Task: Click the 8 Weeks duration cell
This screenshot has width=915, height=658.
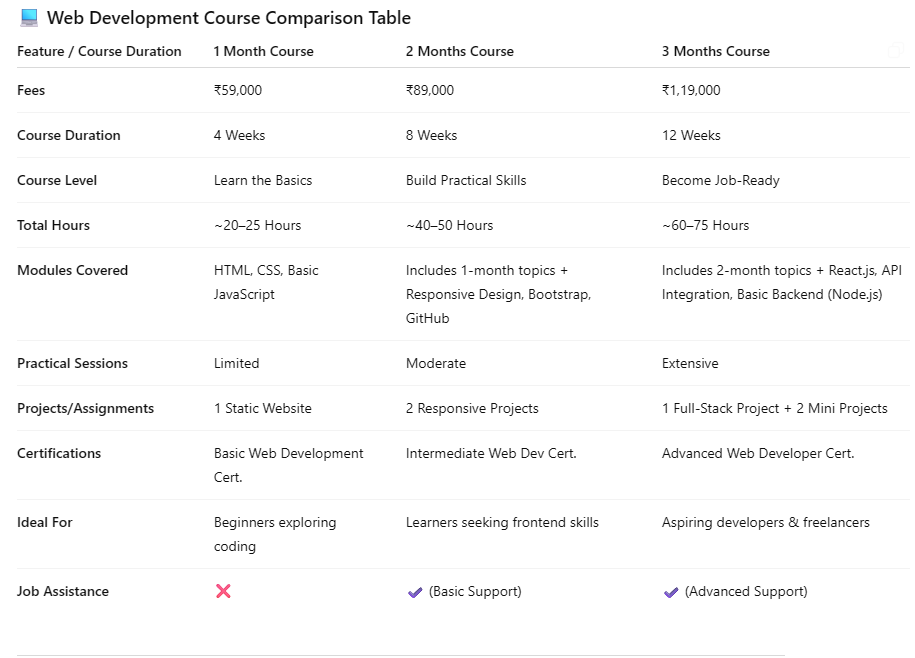Action: pos(431,135)
